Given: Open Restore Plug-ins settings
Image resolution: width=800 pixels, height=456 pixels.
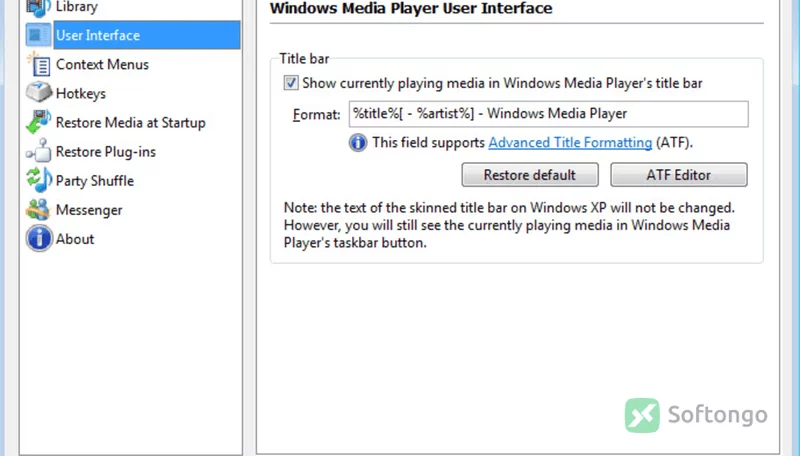Looking at the screenshot, I should pos(106,151).
